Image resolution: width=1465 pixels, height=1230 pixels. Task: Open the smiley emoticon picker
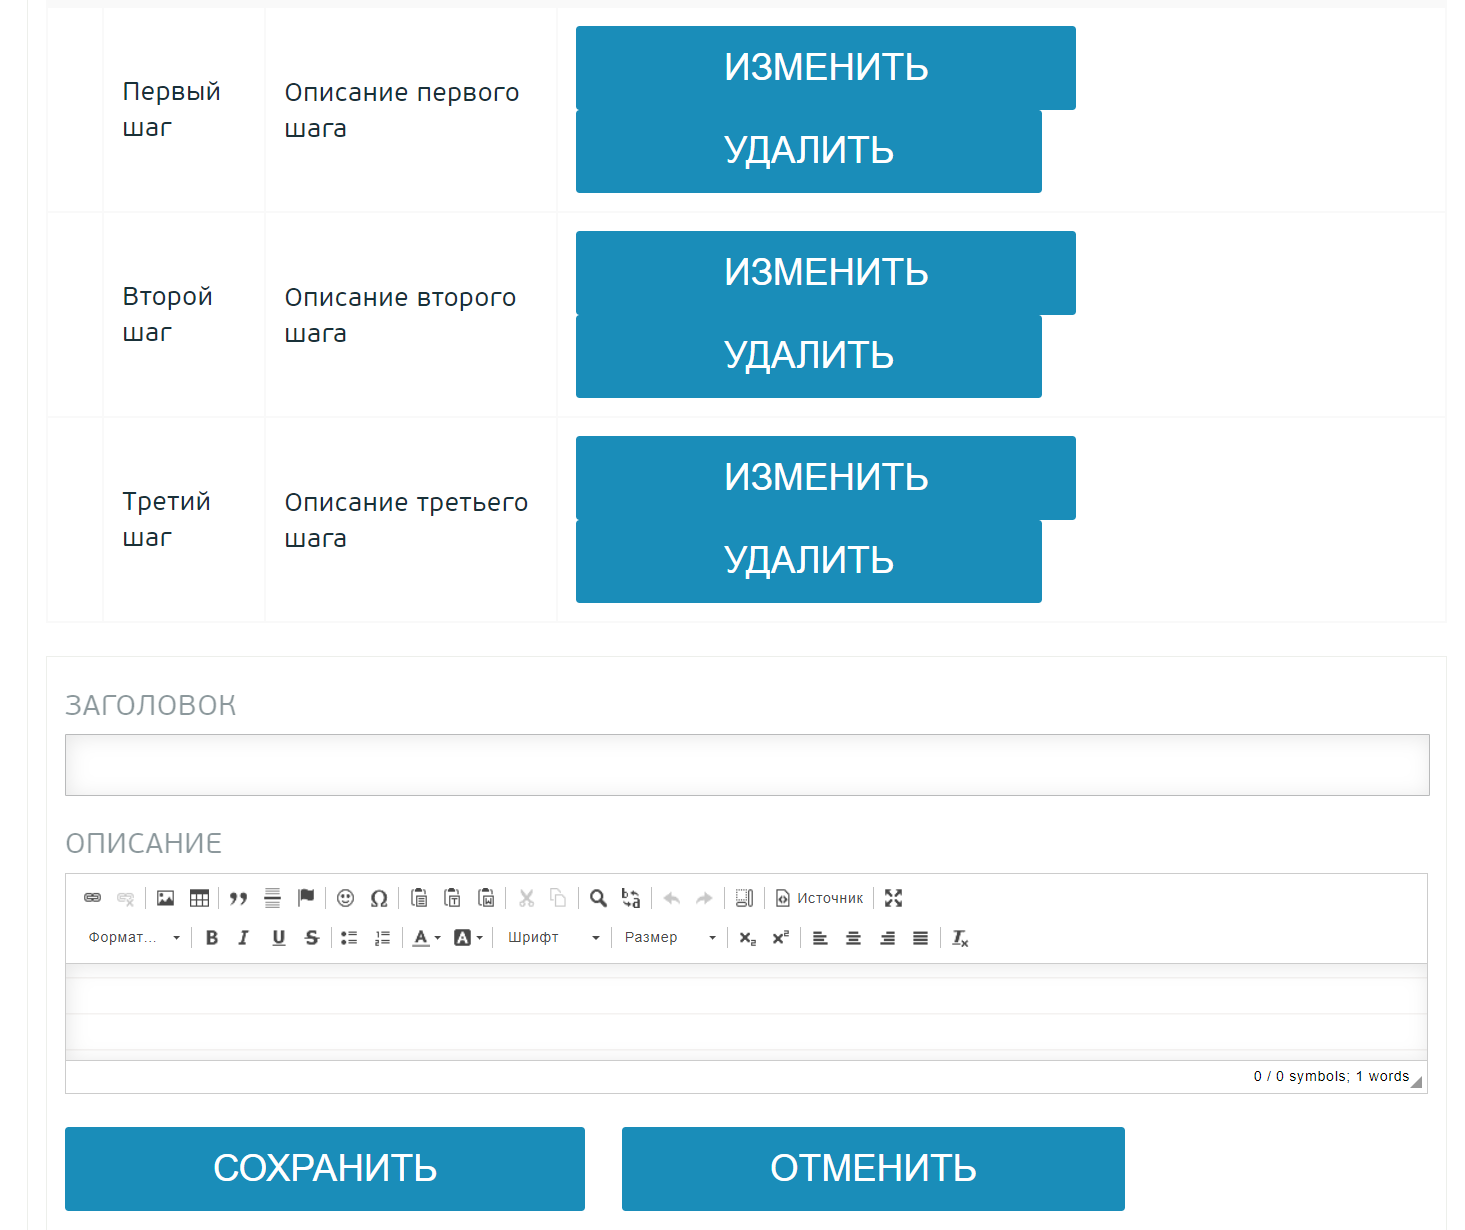coord(346,898)
